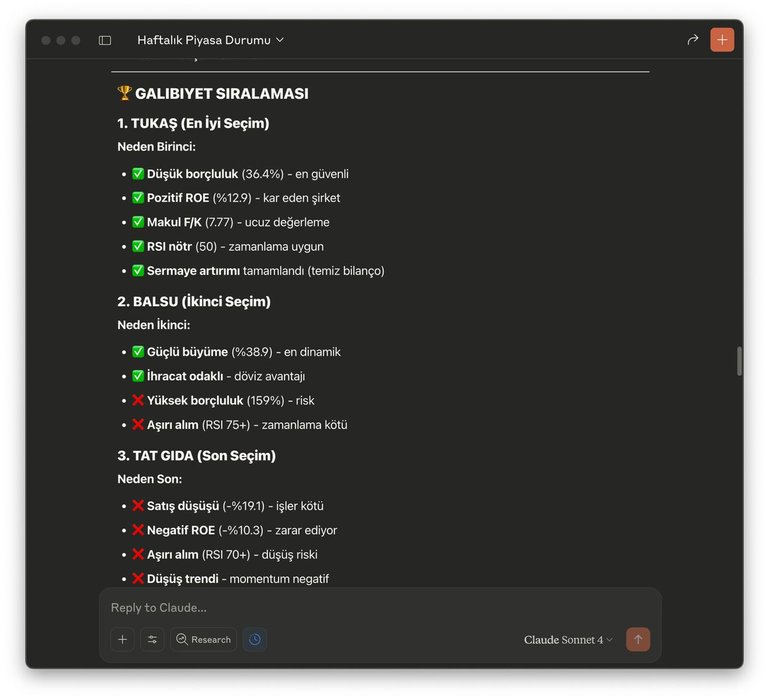Click the 1. TUKAŞ (En İyi Seçim) heading
The height and width of the screenshot is (700, 769).
coord(193,123)
